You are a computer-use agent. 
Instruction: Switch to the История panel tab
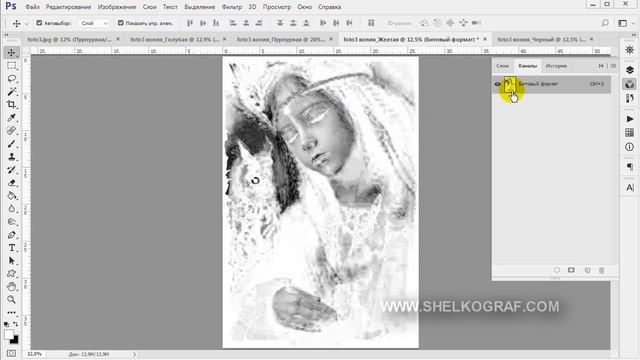tap(556, 66)
